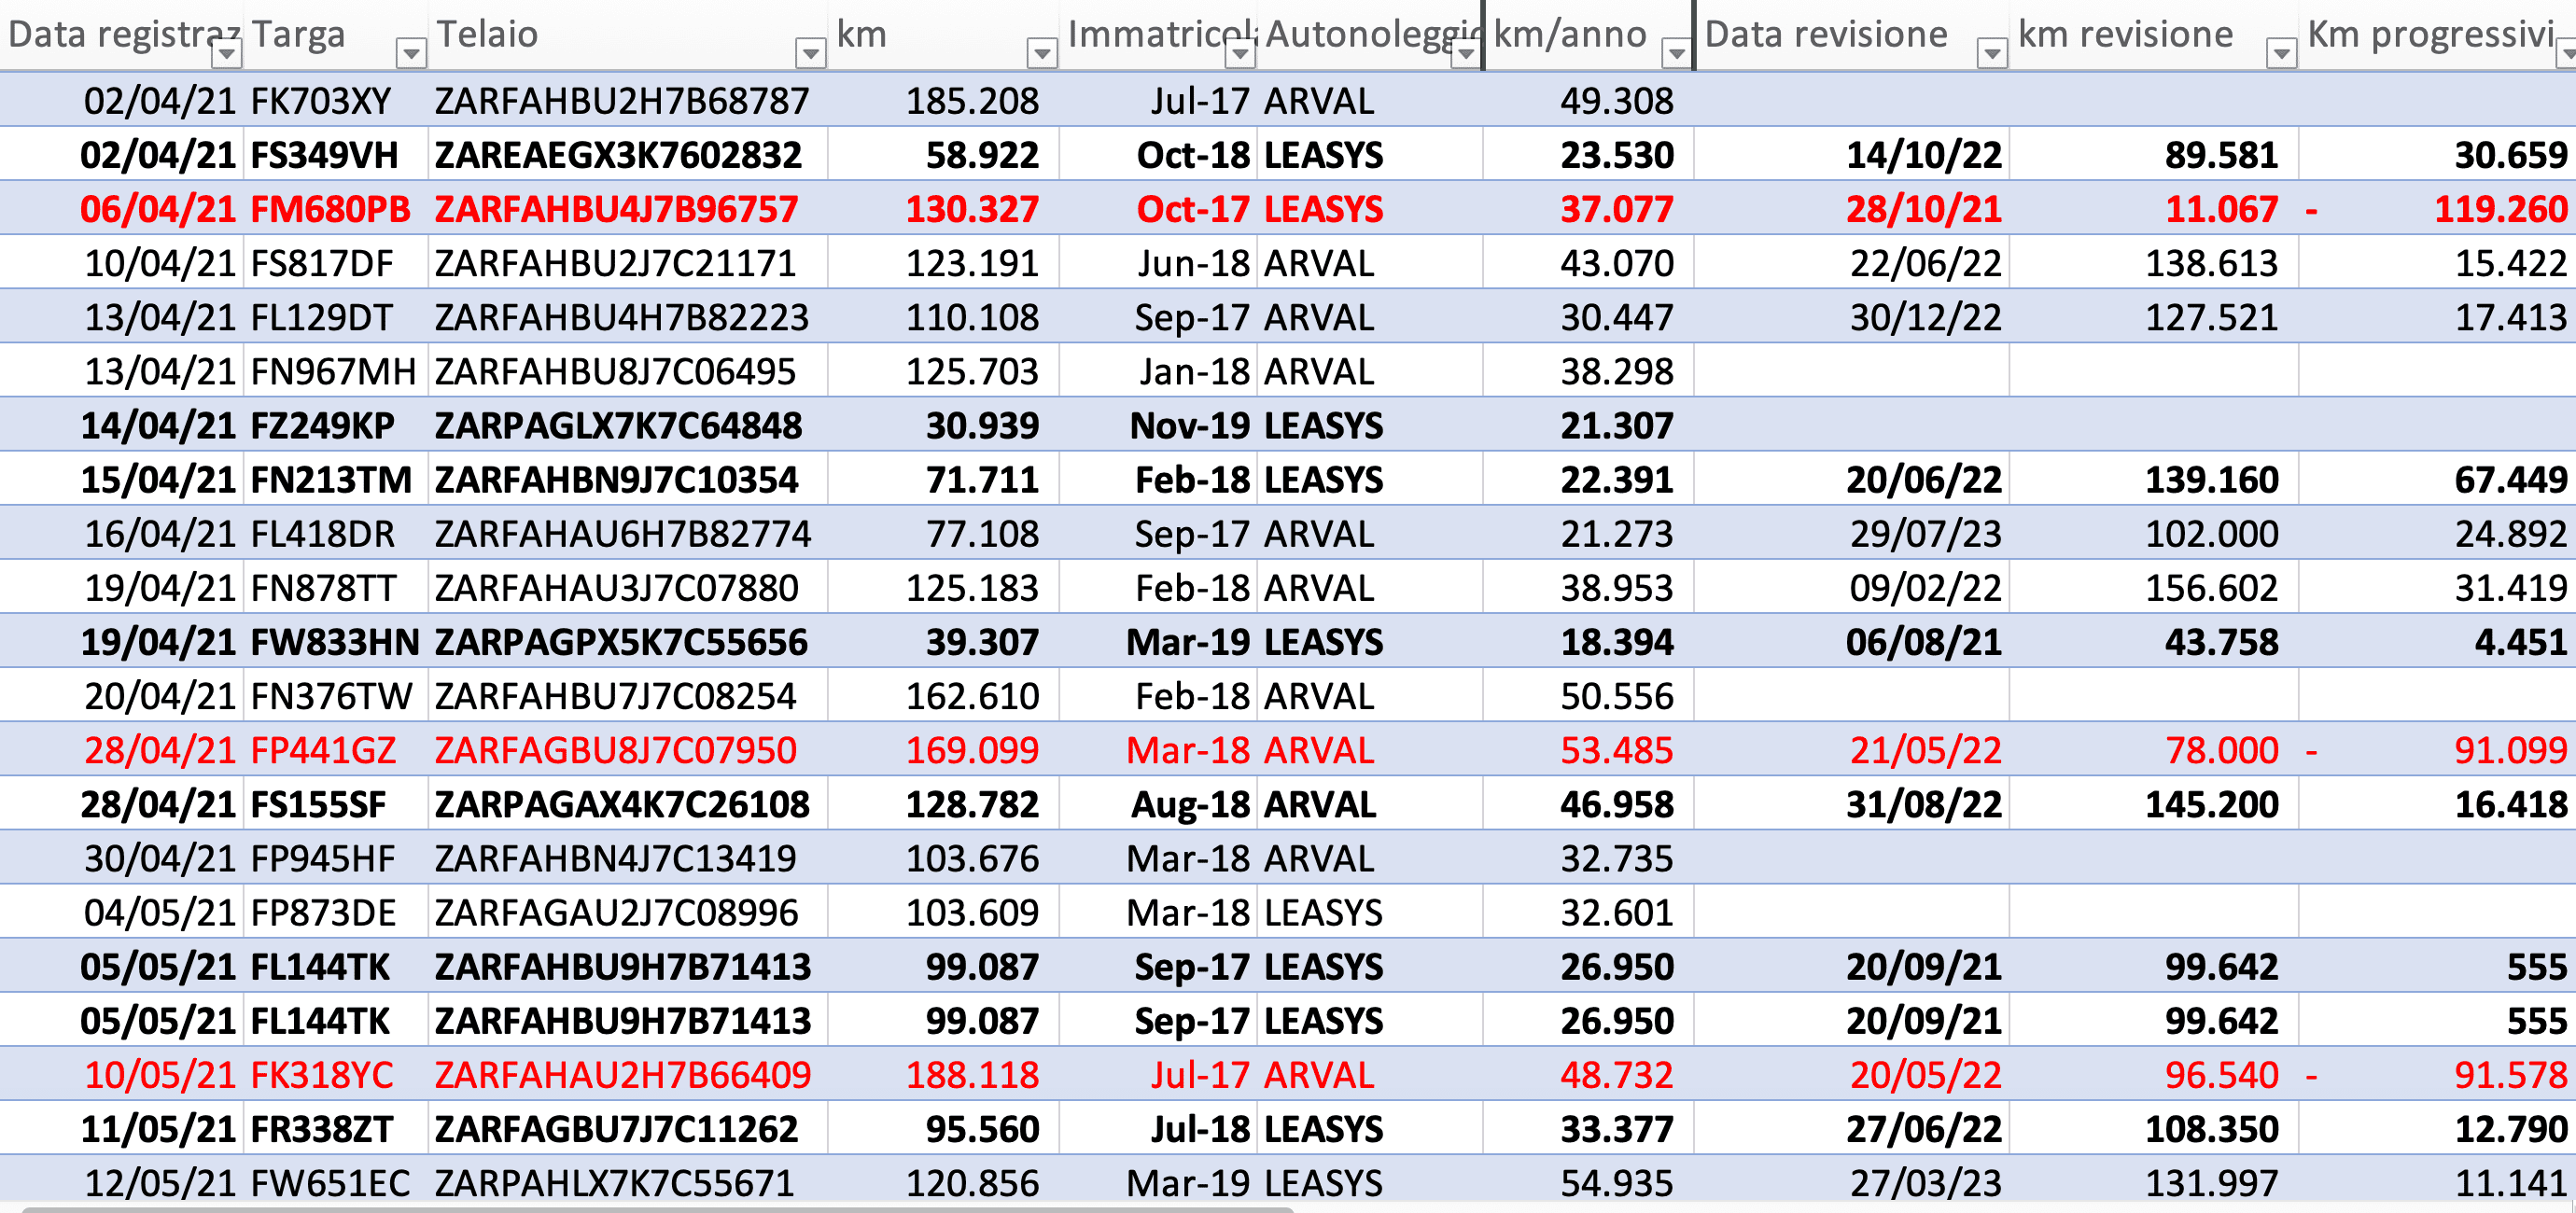The width and height of the screenshot is (2576, 1213).
Task: Open the Data registrazione filter dropdown
Action: click(227, 53)
